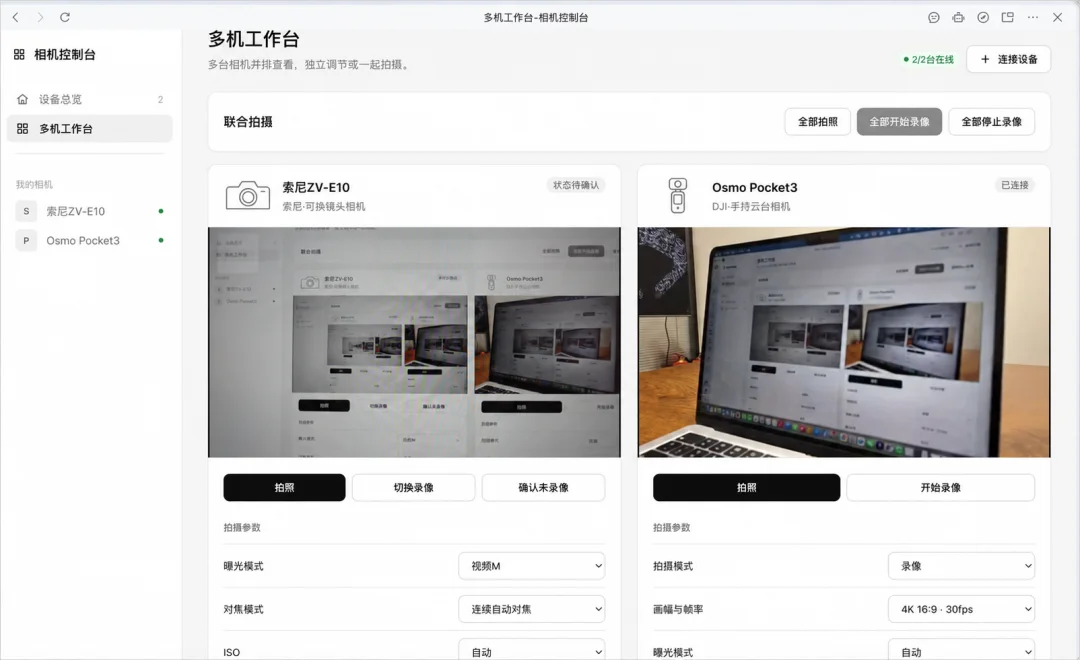Click the 索尼·可换镜头相机 subtitle
The image size is (1080, 660).
point(324,207)
